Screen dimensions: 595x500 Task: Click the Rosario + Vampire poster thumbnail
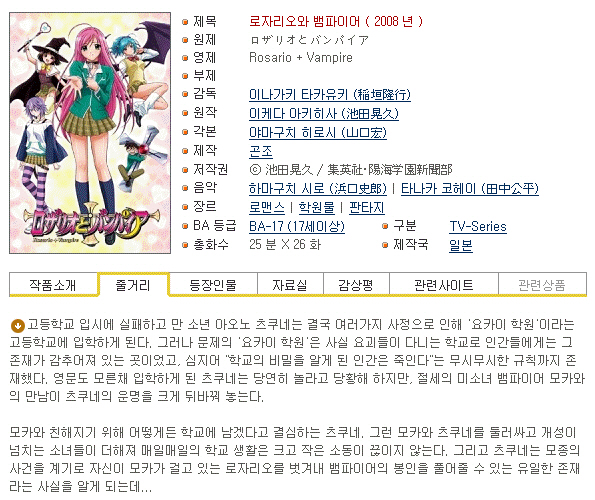pyautogui.click(x=90, y=133)
